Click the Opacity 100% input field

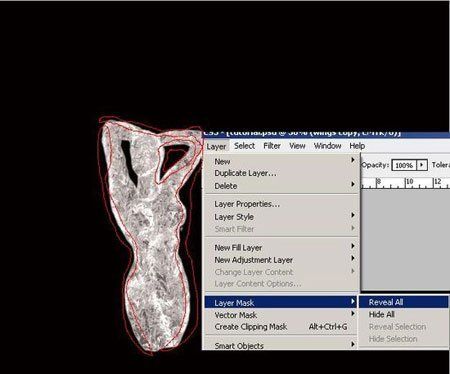pos(404,165)
